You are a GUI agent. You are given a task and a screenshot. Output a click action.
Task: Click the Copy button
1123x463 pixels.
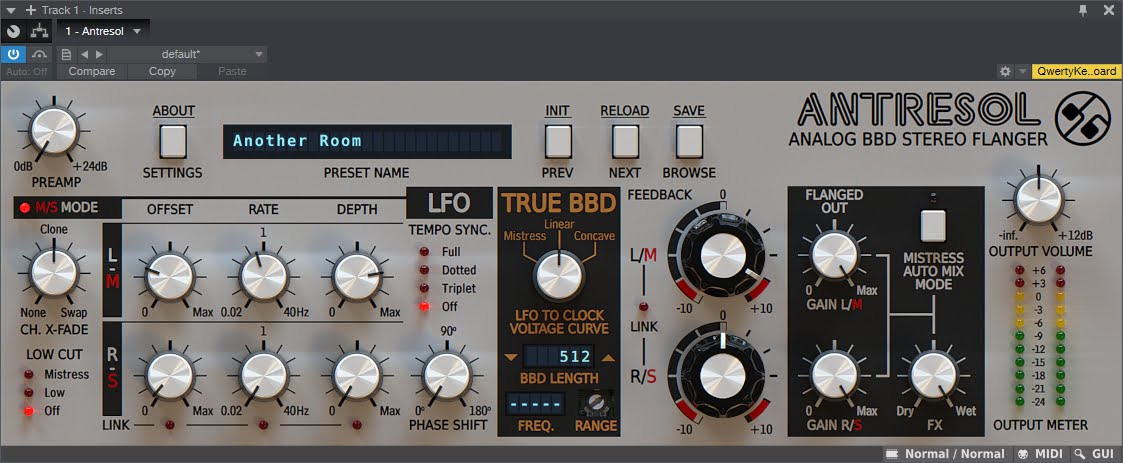(162, 71)
